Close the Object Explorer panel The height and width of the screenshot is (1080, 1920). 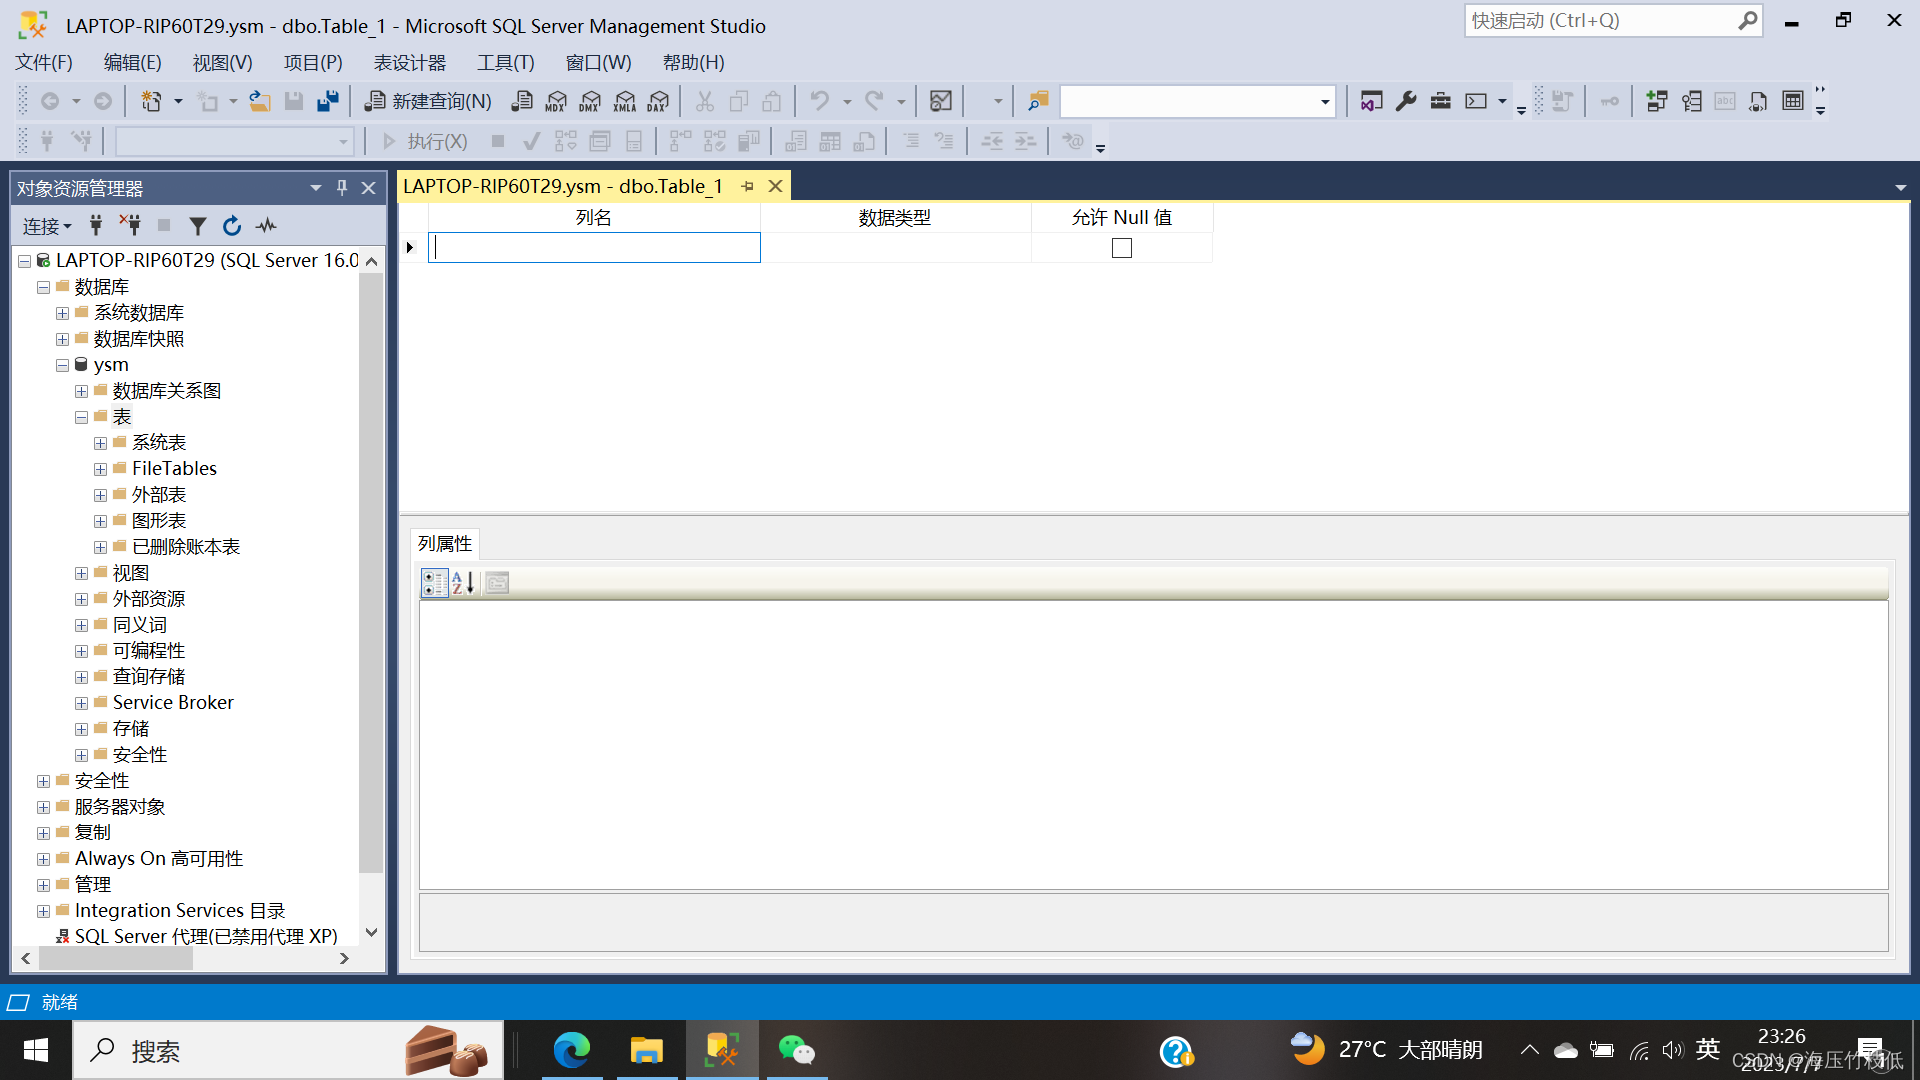[x=368, y=188]
